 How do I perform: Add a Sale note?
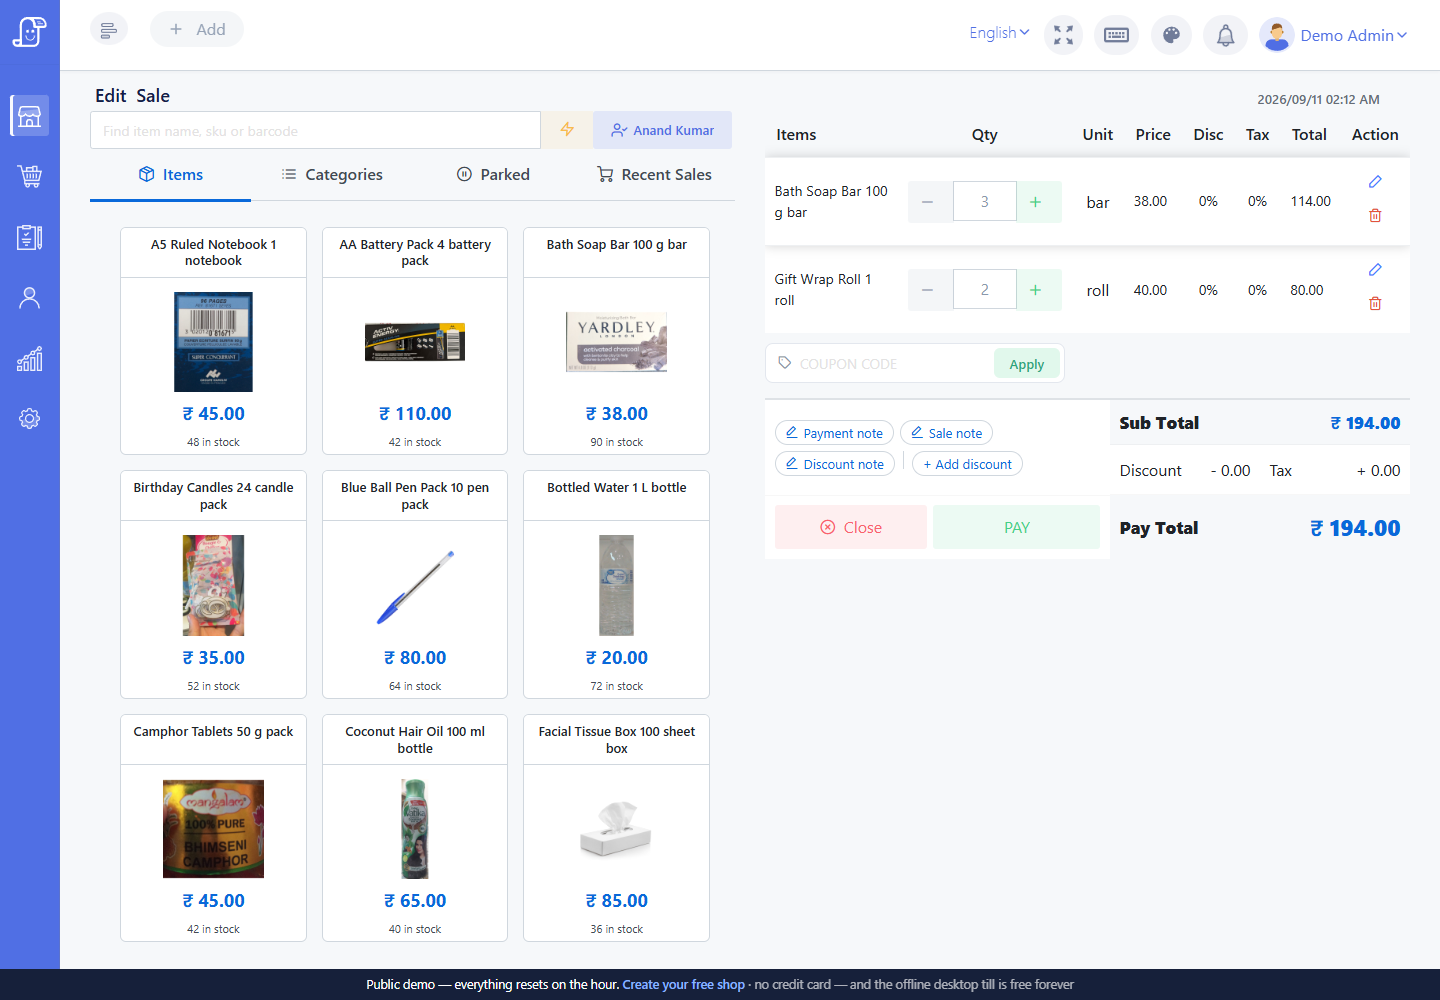[946, 433]
